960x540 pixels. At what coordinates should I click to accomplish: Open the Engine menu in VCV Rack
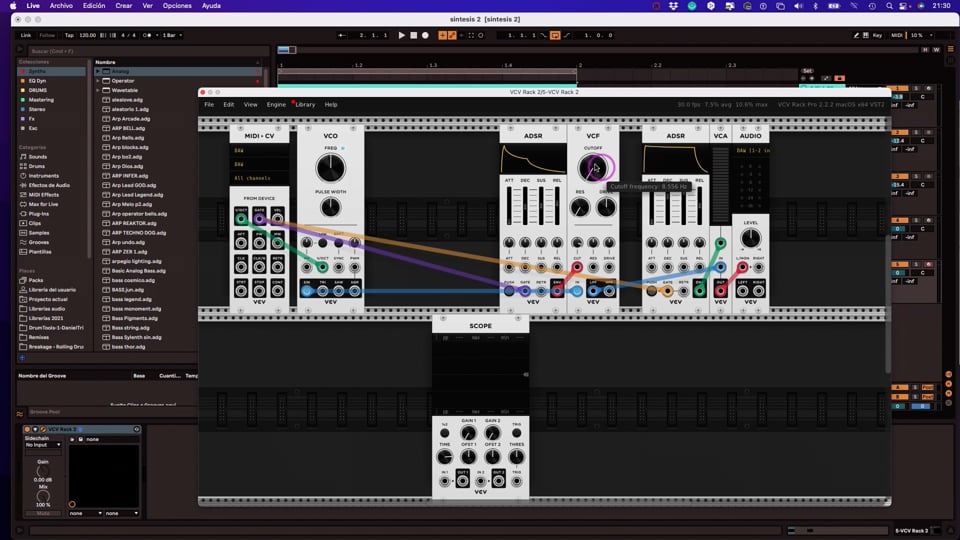(x=276, y=105)
